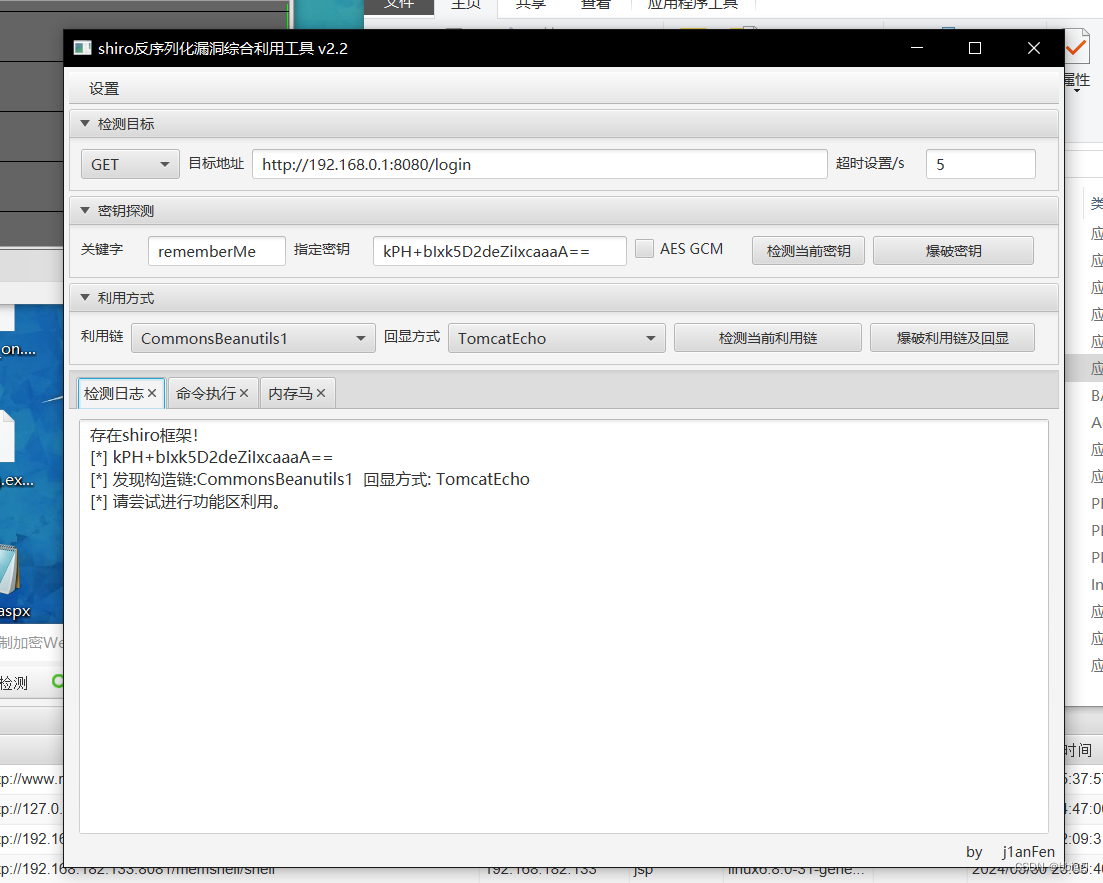Click the 关键字 rememberMe field

pyautogui.click(x=217, y=251)
